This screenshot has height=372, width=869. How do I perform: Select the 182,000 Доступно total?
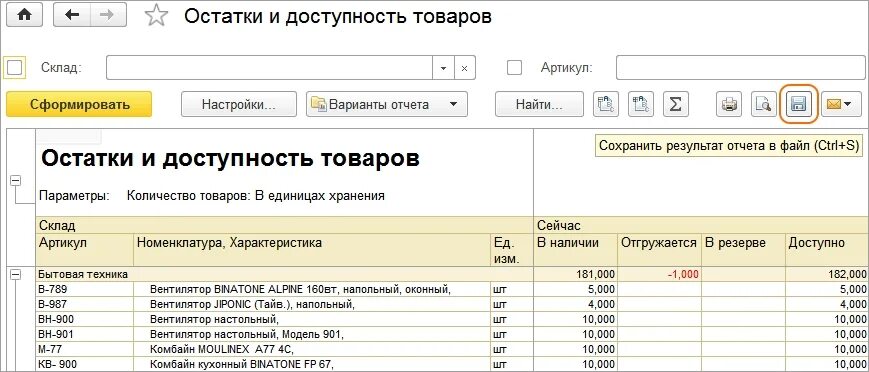827,274
